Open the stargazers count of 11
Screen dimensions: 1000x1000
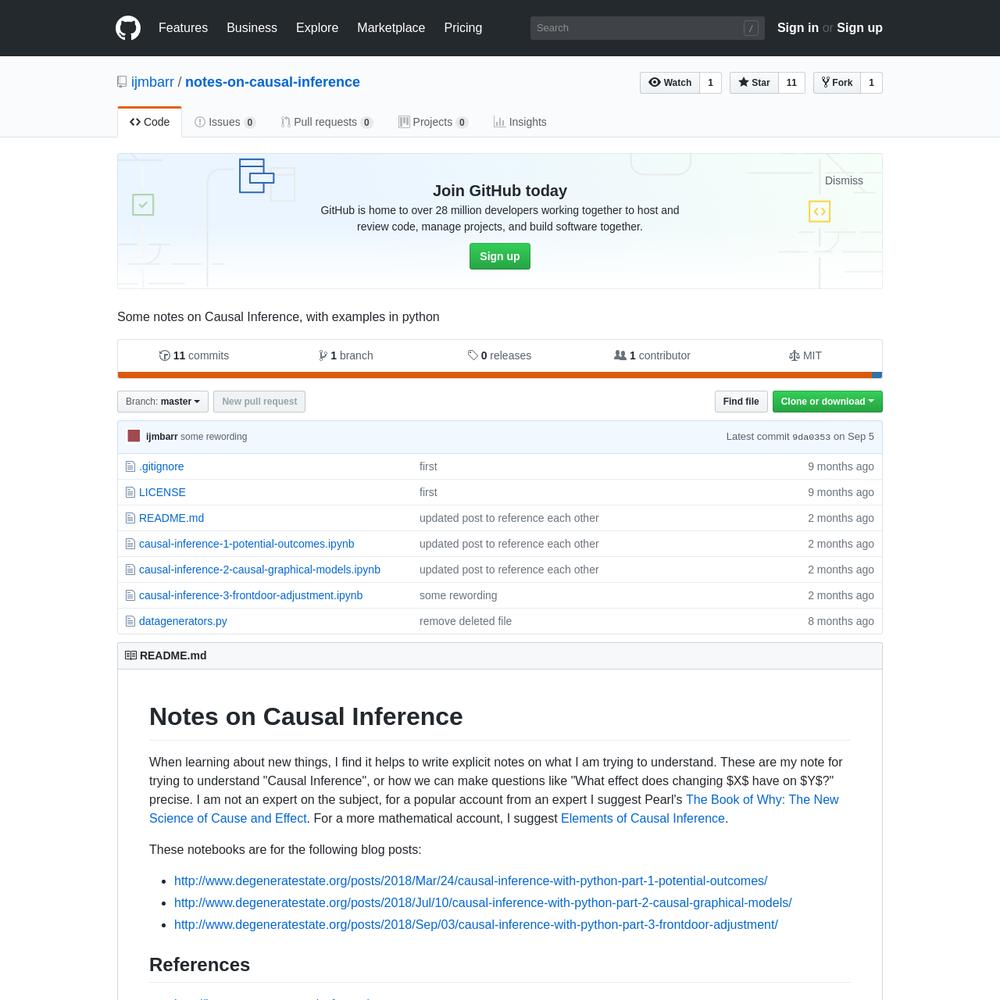tap(791, 83)
